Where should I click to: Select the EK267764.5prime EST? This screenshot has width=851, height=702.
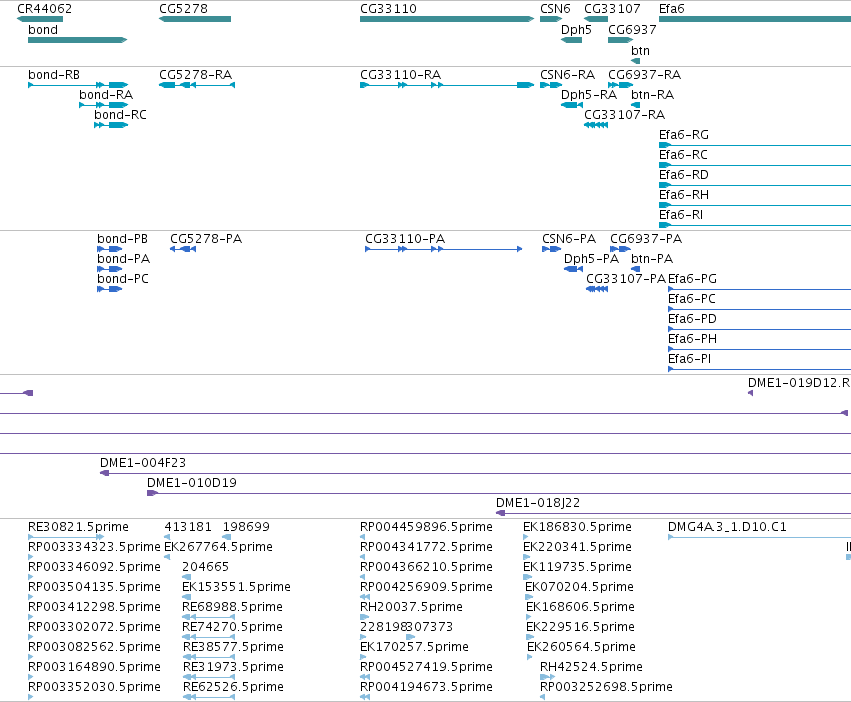pos(167,557)
